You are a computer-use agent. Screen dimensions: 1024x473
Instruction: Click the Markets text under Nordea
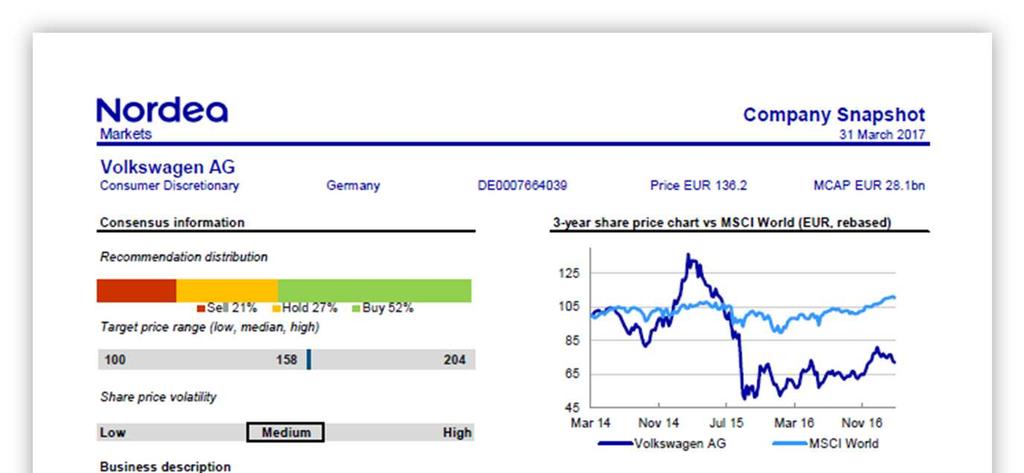(125, 134)
